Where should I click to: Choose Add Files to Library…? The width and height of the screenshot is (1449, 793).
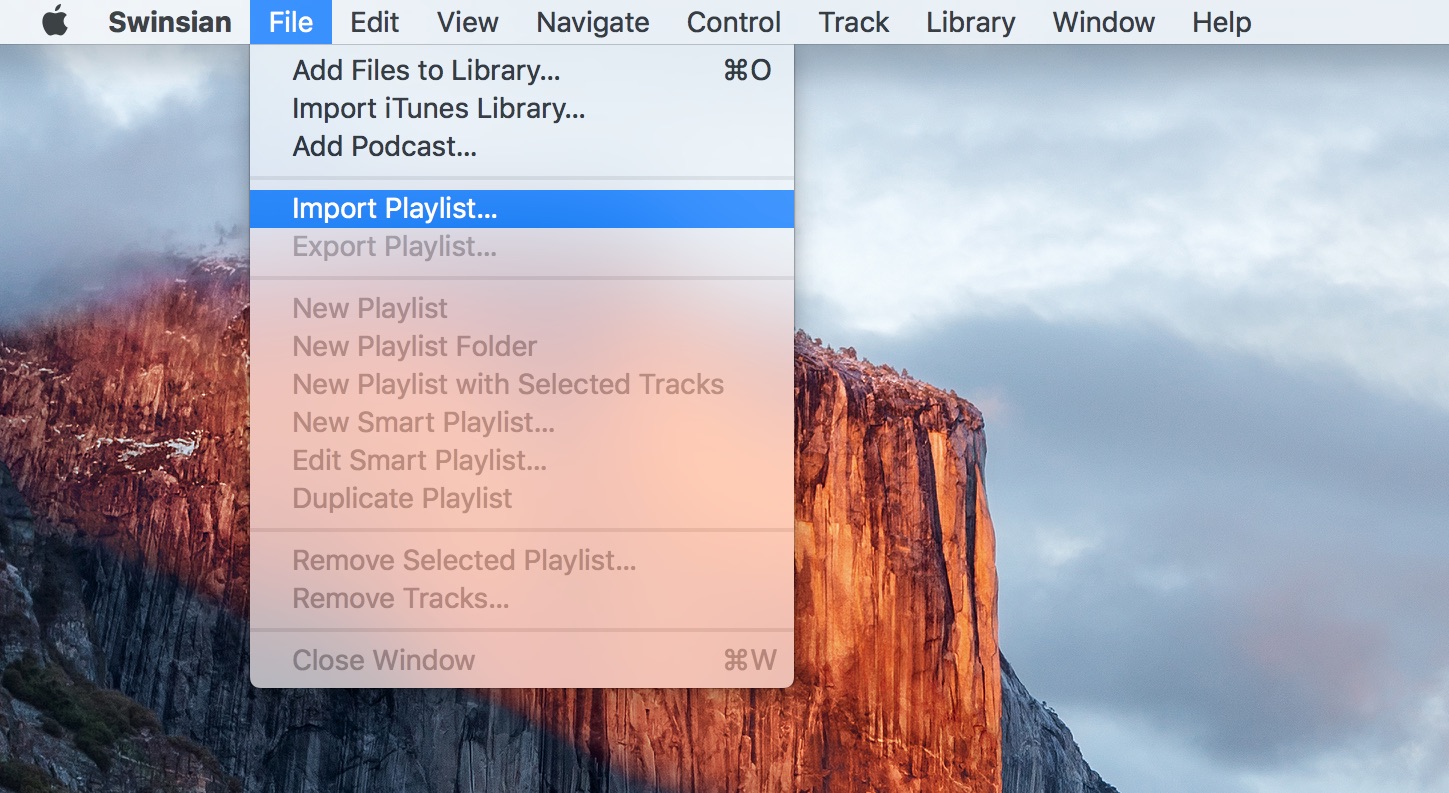coord(522,70)
